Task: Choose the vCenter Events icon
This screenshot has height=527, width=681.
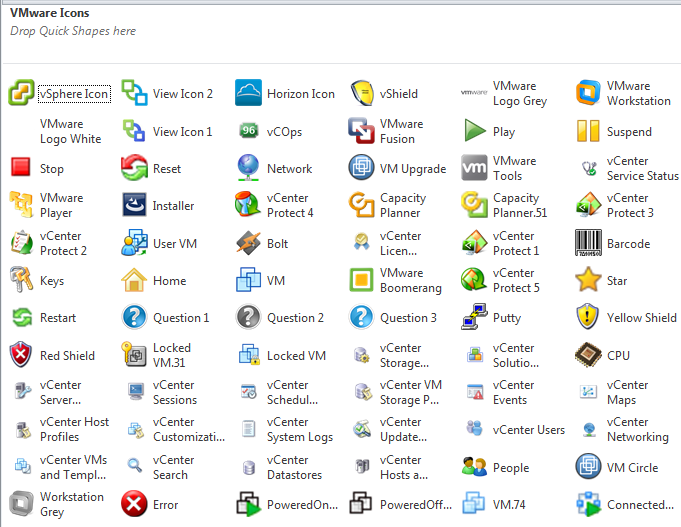Action: click(x=475, y=392)
